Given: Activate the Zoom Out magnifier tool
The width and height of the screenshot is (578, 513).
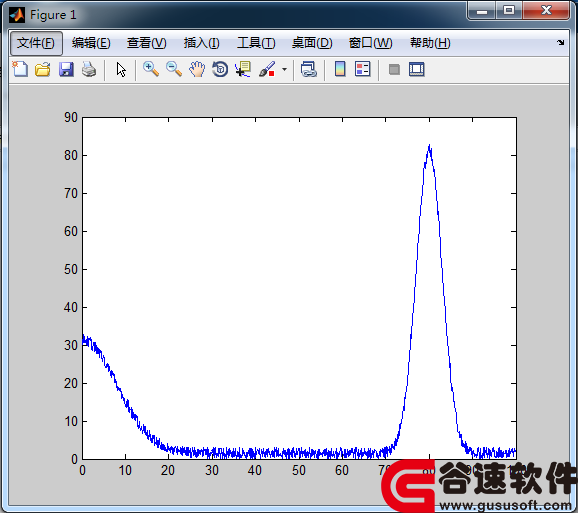Looking at the screenshot, I should click(x=174, y=69).
